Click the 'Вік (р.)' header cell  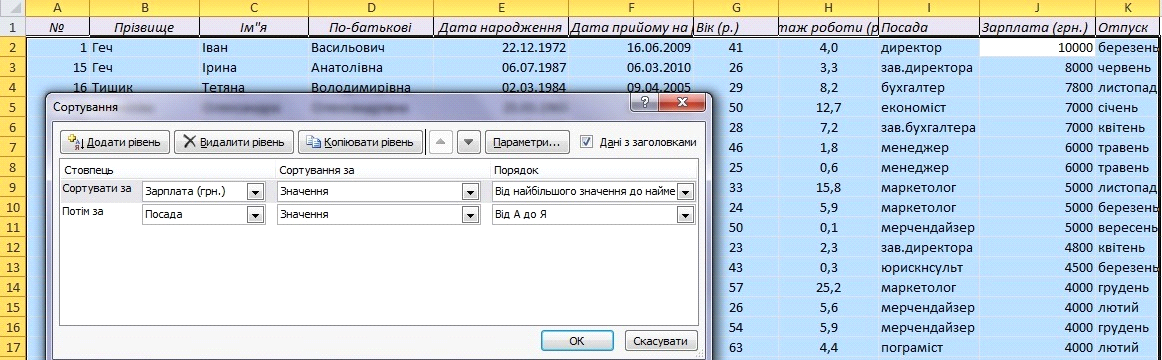(736, 27)
